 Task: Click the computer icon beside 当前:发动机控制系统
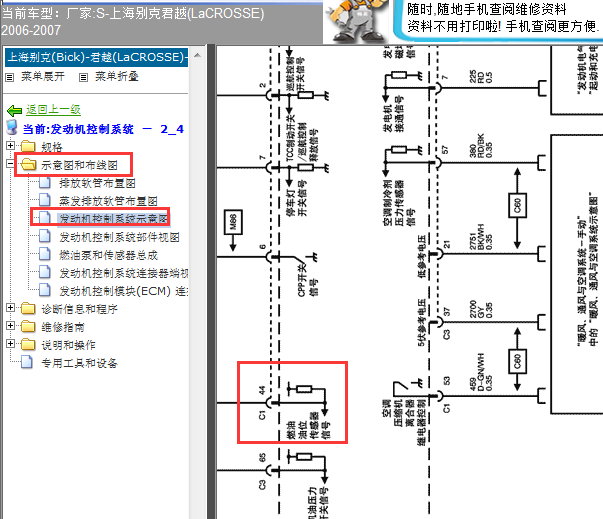[x=12, y=127]
